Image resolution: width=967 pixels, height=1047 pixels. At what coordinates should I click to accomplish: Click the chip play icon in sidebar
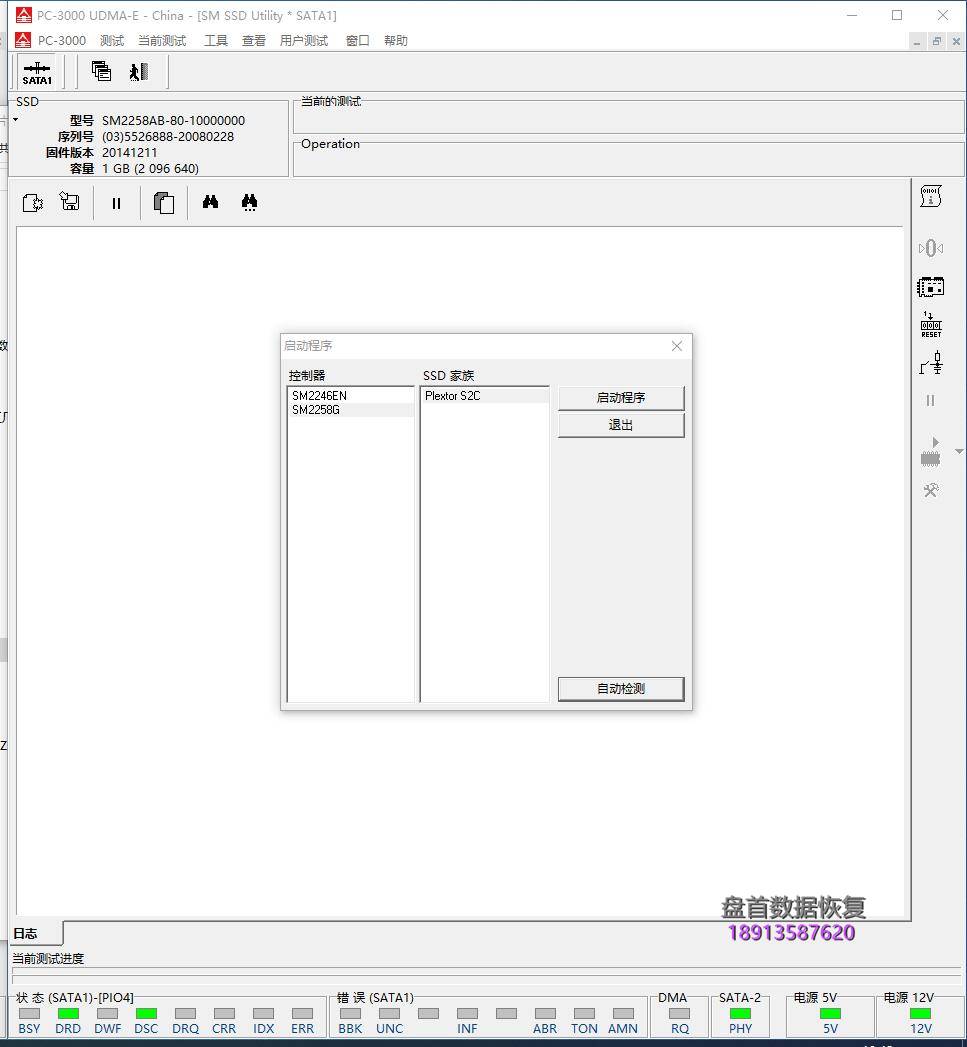(930, 451)
